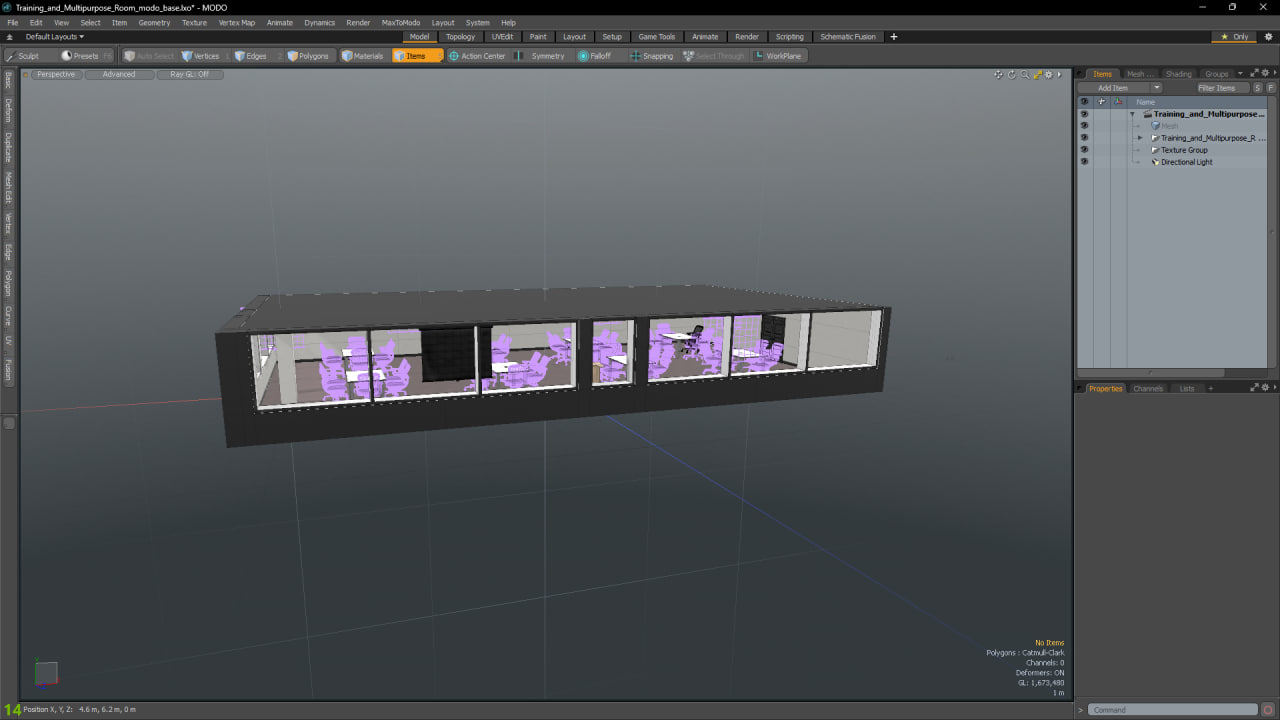The image size is (1280, 720).
Task: Click the viewport rotate icon
Action: coord(1011,74)
